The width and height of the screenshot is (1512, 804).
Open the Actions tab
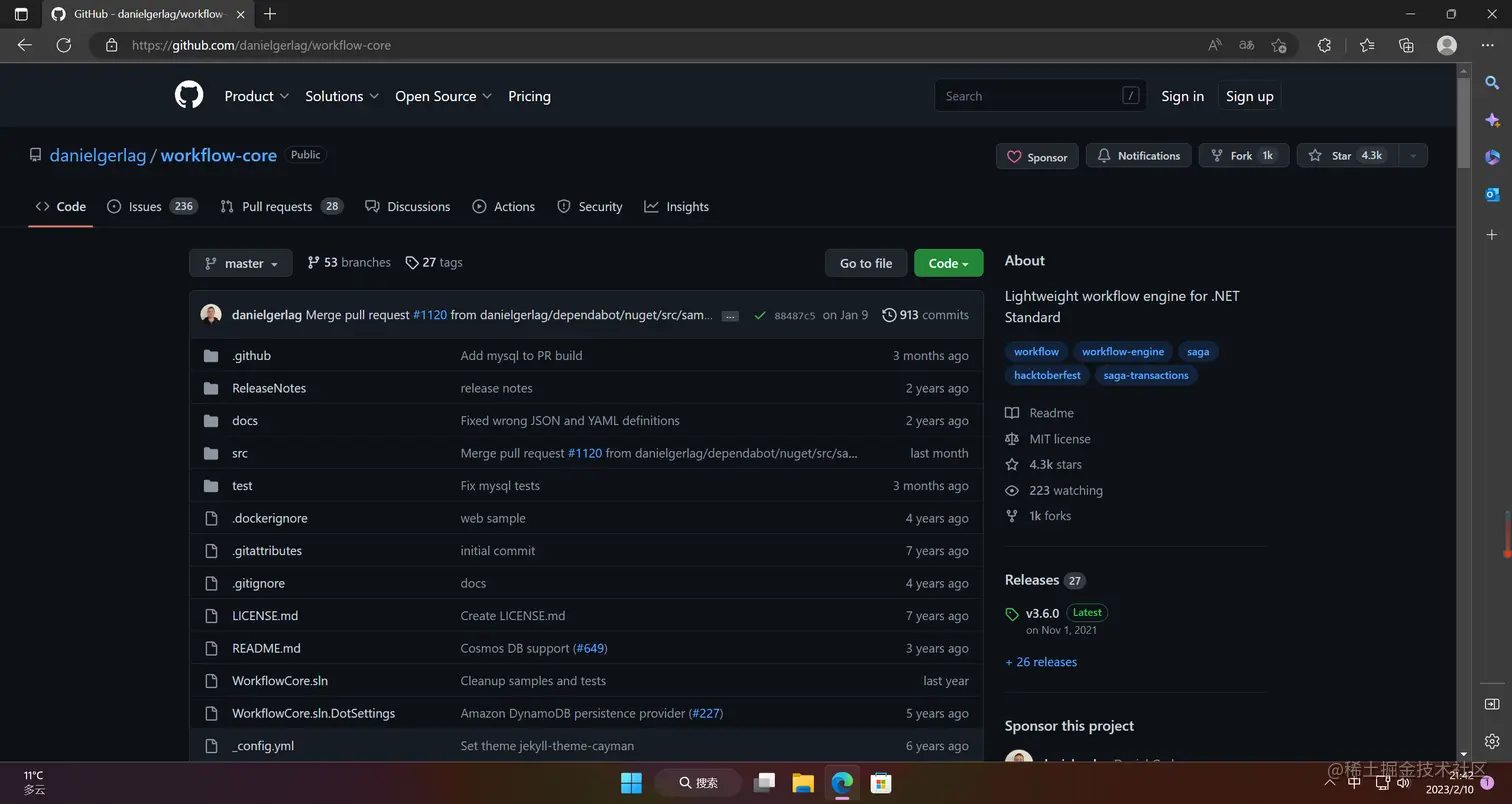pyautogui.click(x=504, y=206)
